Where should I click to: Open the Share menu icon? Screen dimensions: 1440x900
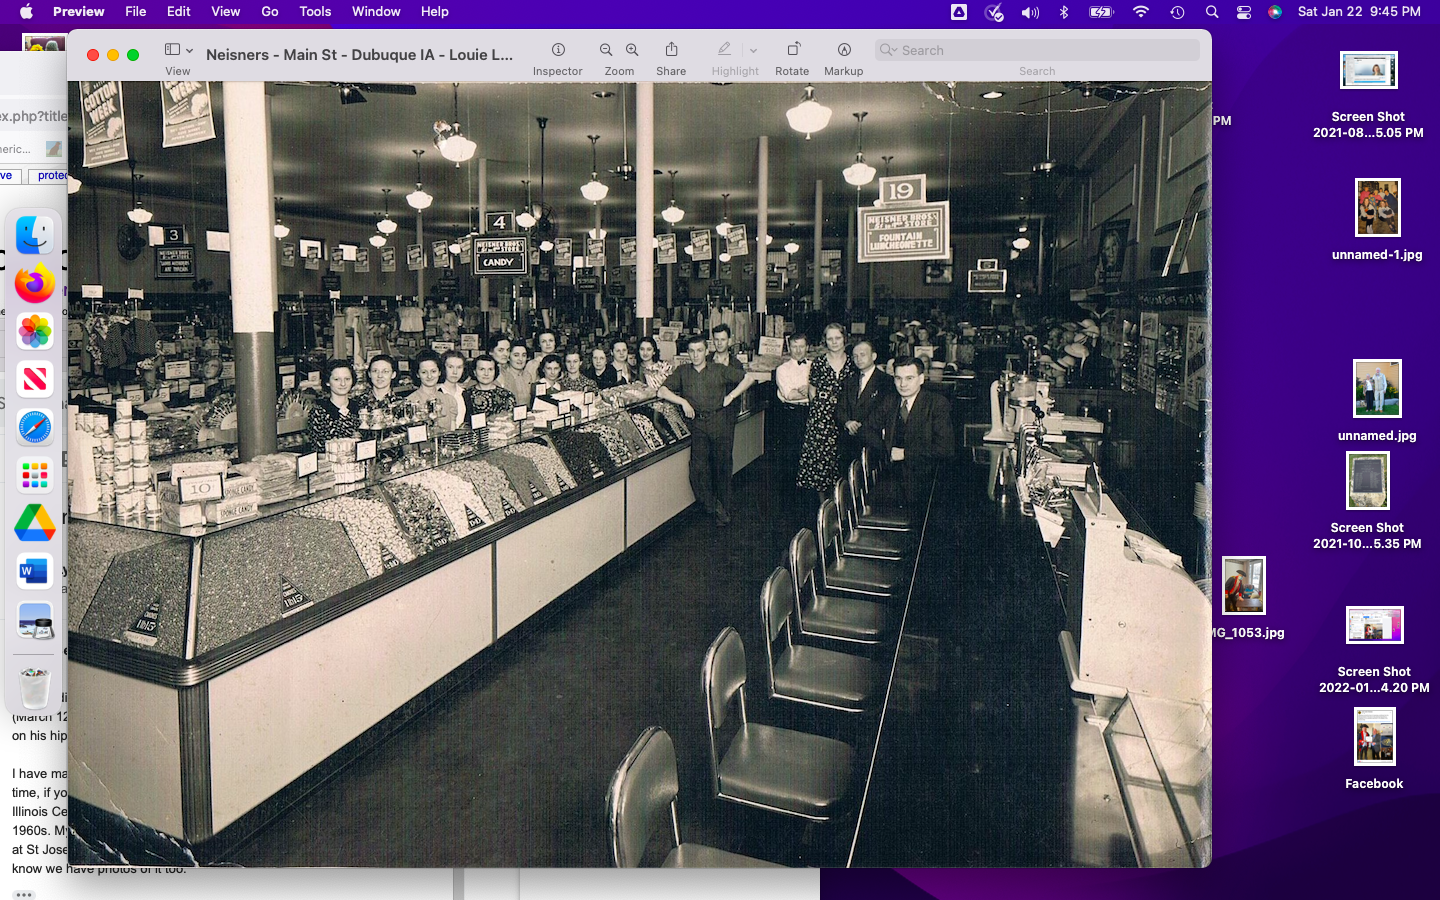[x=671, y=50]
